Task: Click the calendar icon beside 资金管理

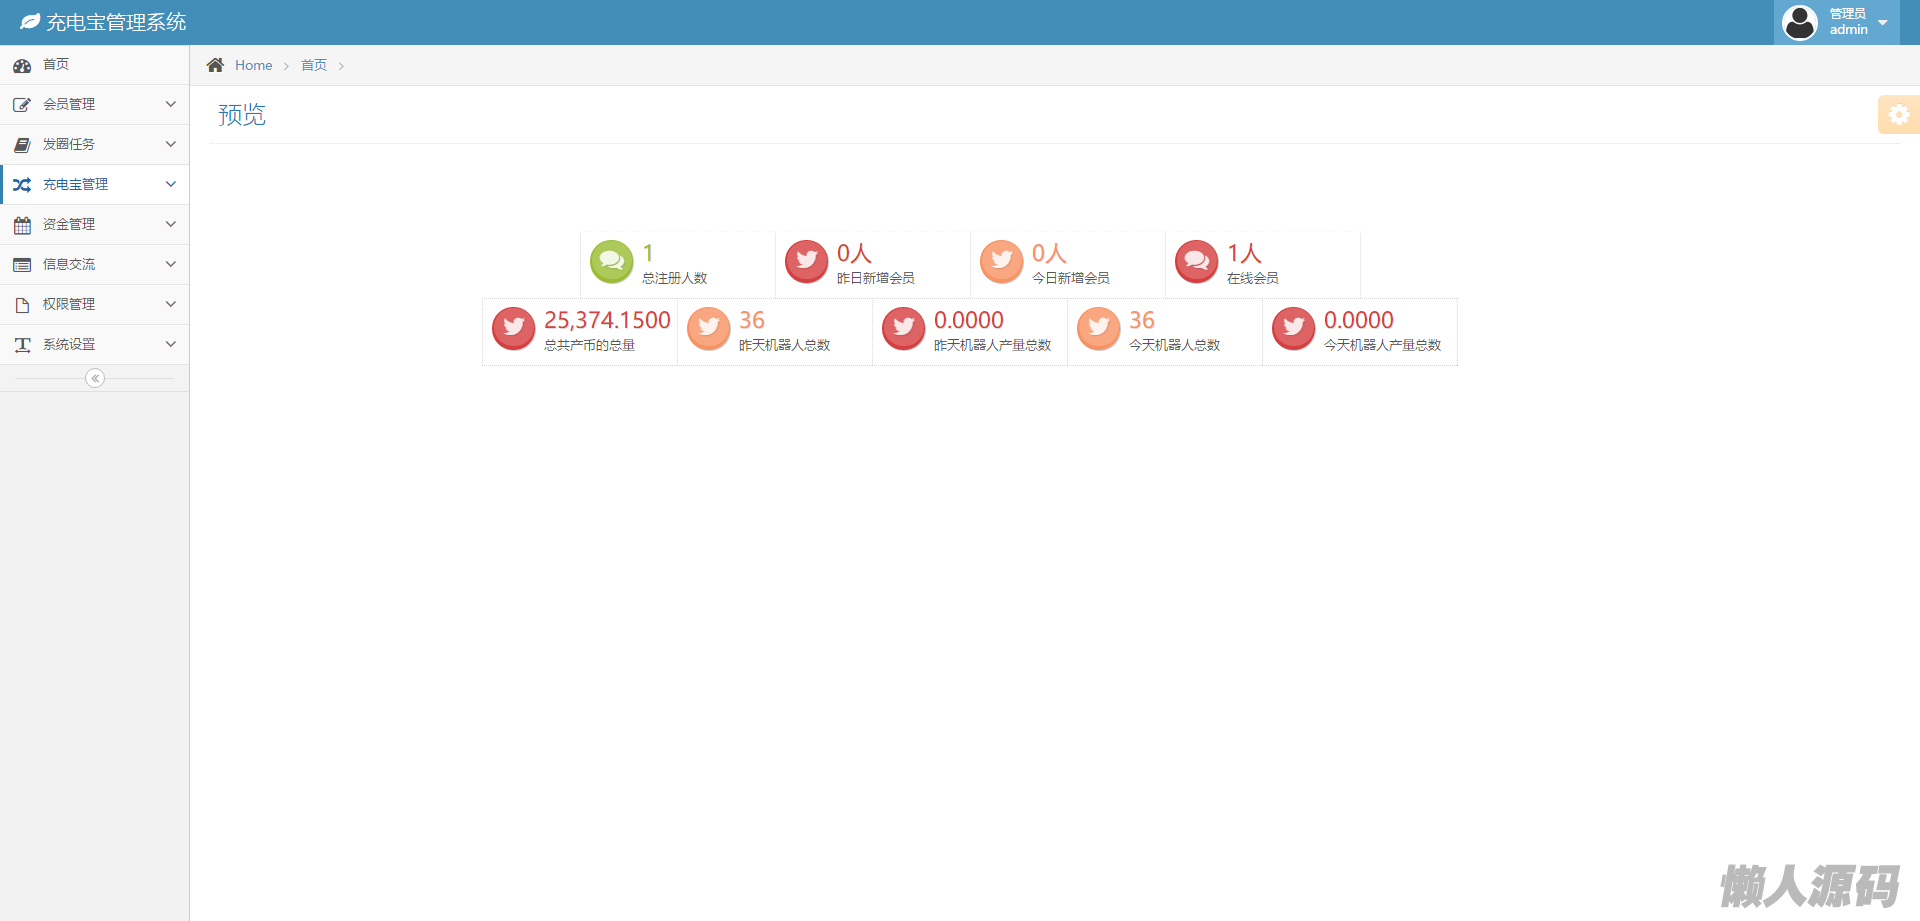Action: [22, 225]
